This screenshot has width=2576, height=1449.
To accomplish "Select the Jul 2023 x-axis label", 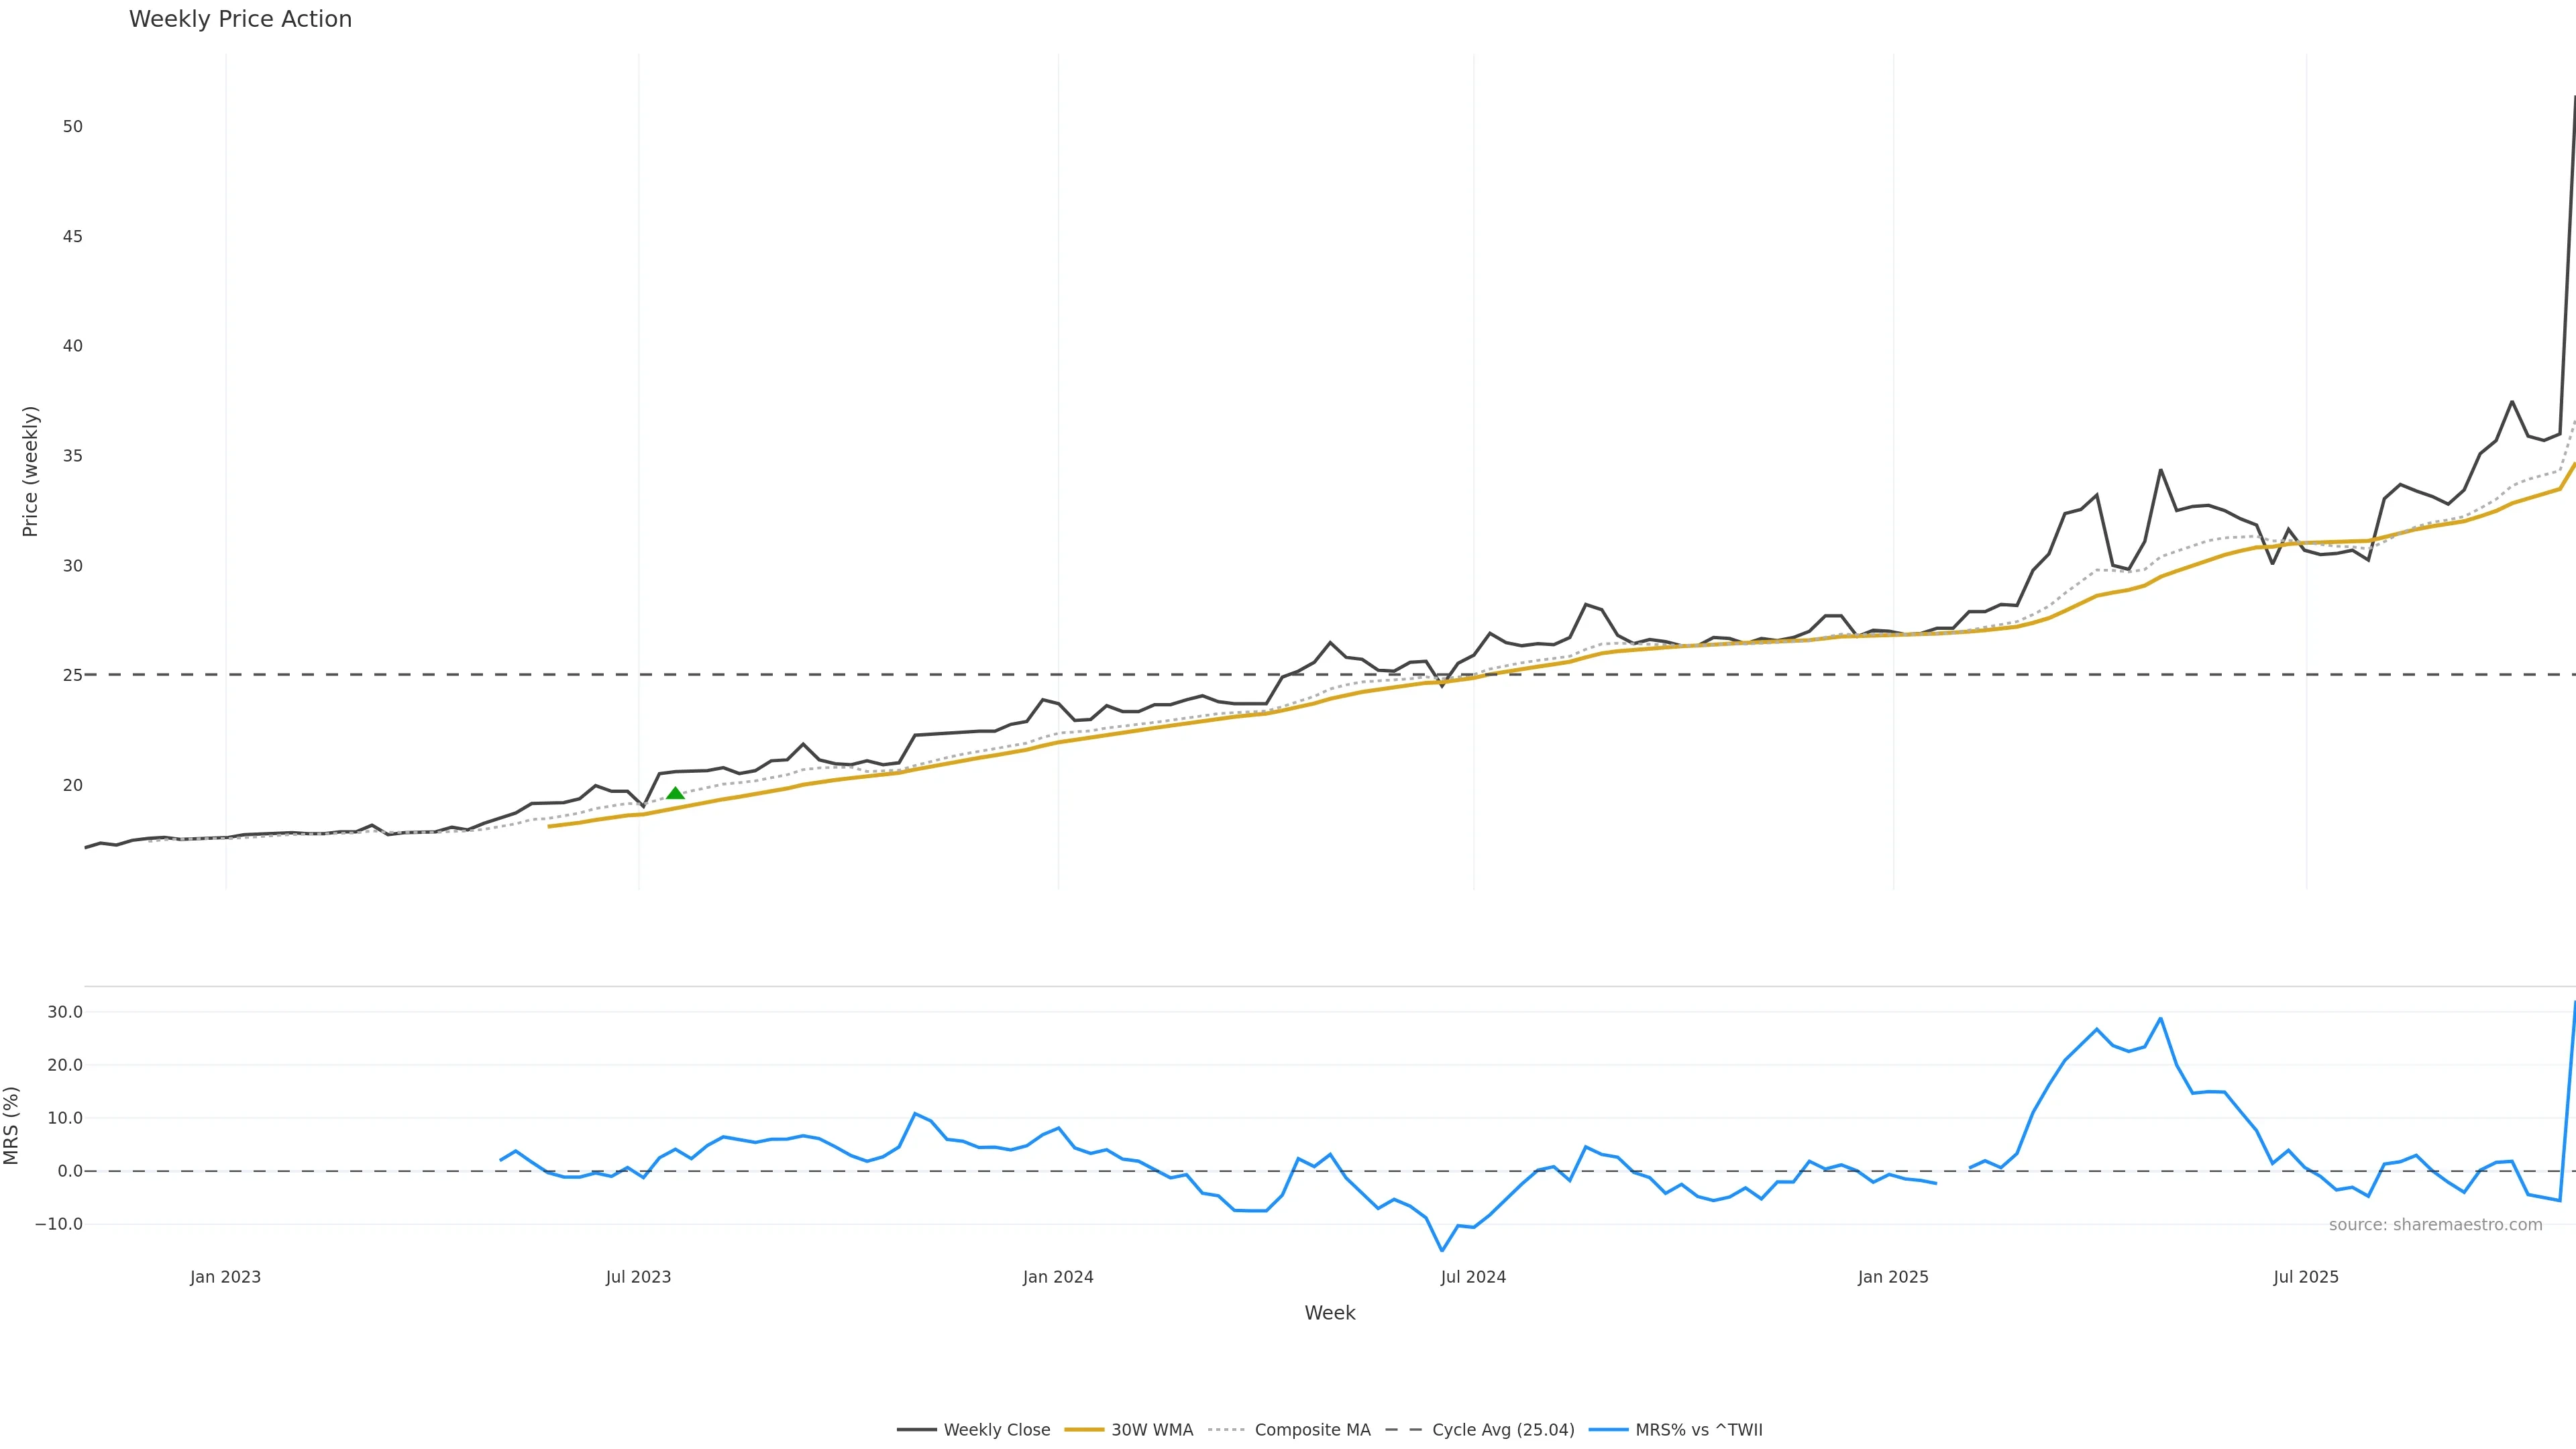I will tap(638, 1277).
